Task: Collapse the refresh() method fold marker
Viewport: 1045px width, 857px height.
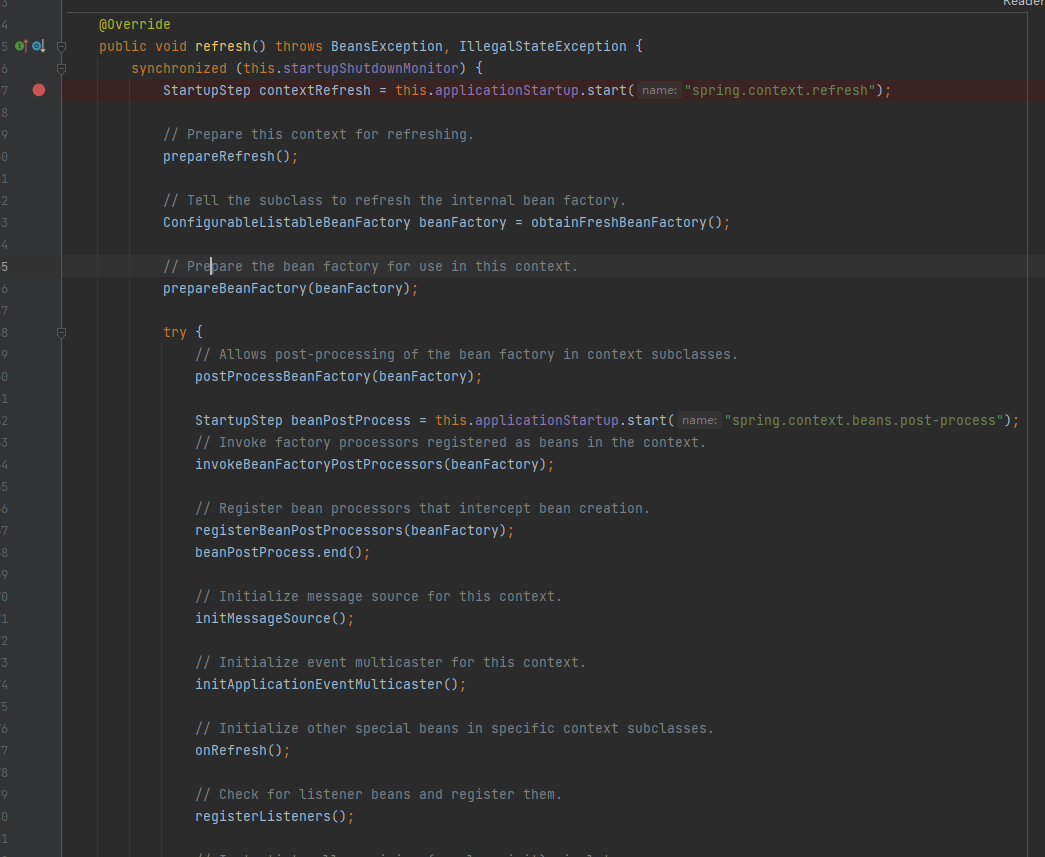Action: click(x=61, y=47)
